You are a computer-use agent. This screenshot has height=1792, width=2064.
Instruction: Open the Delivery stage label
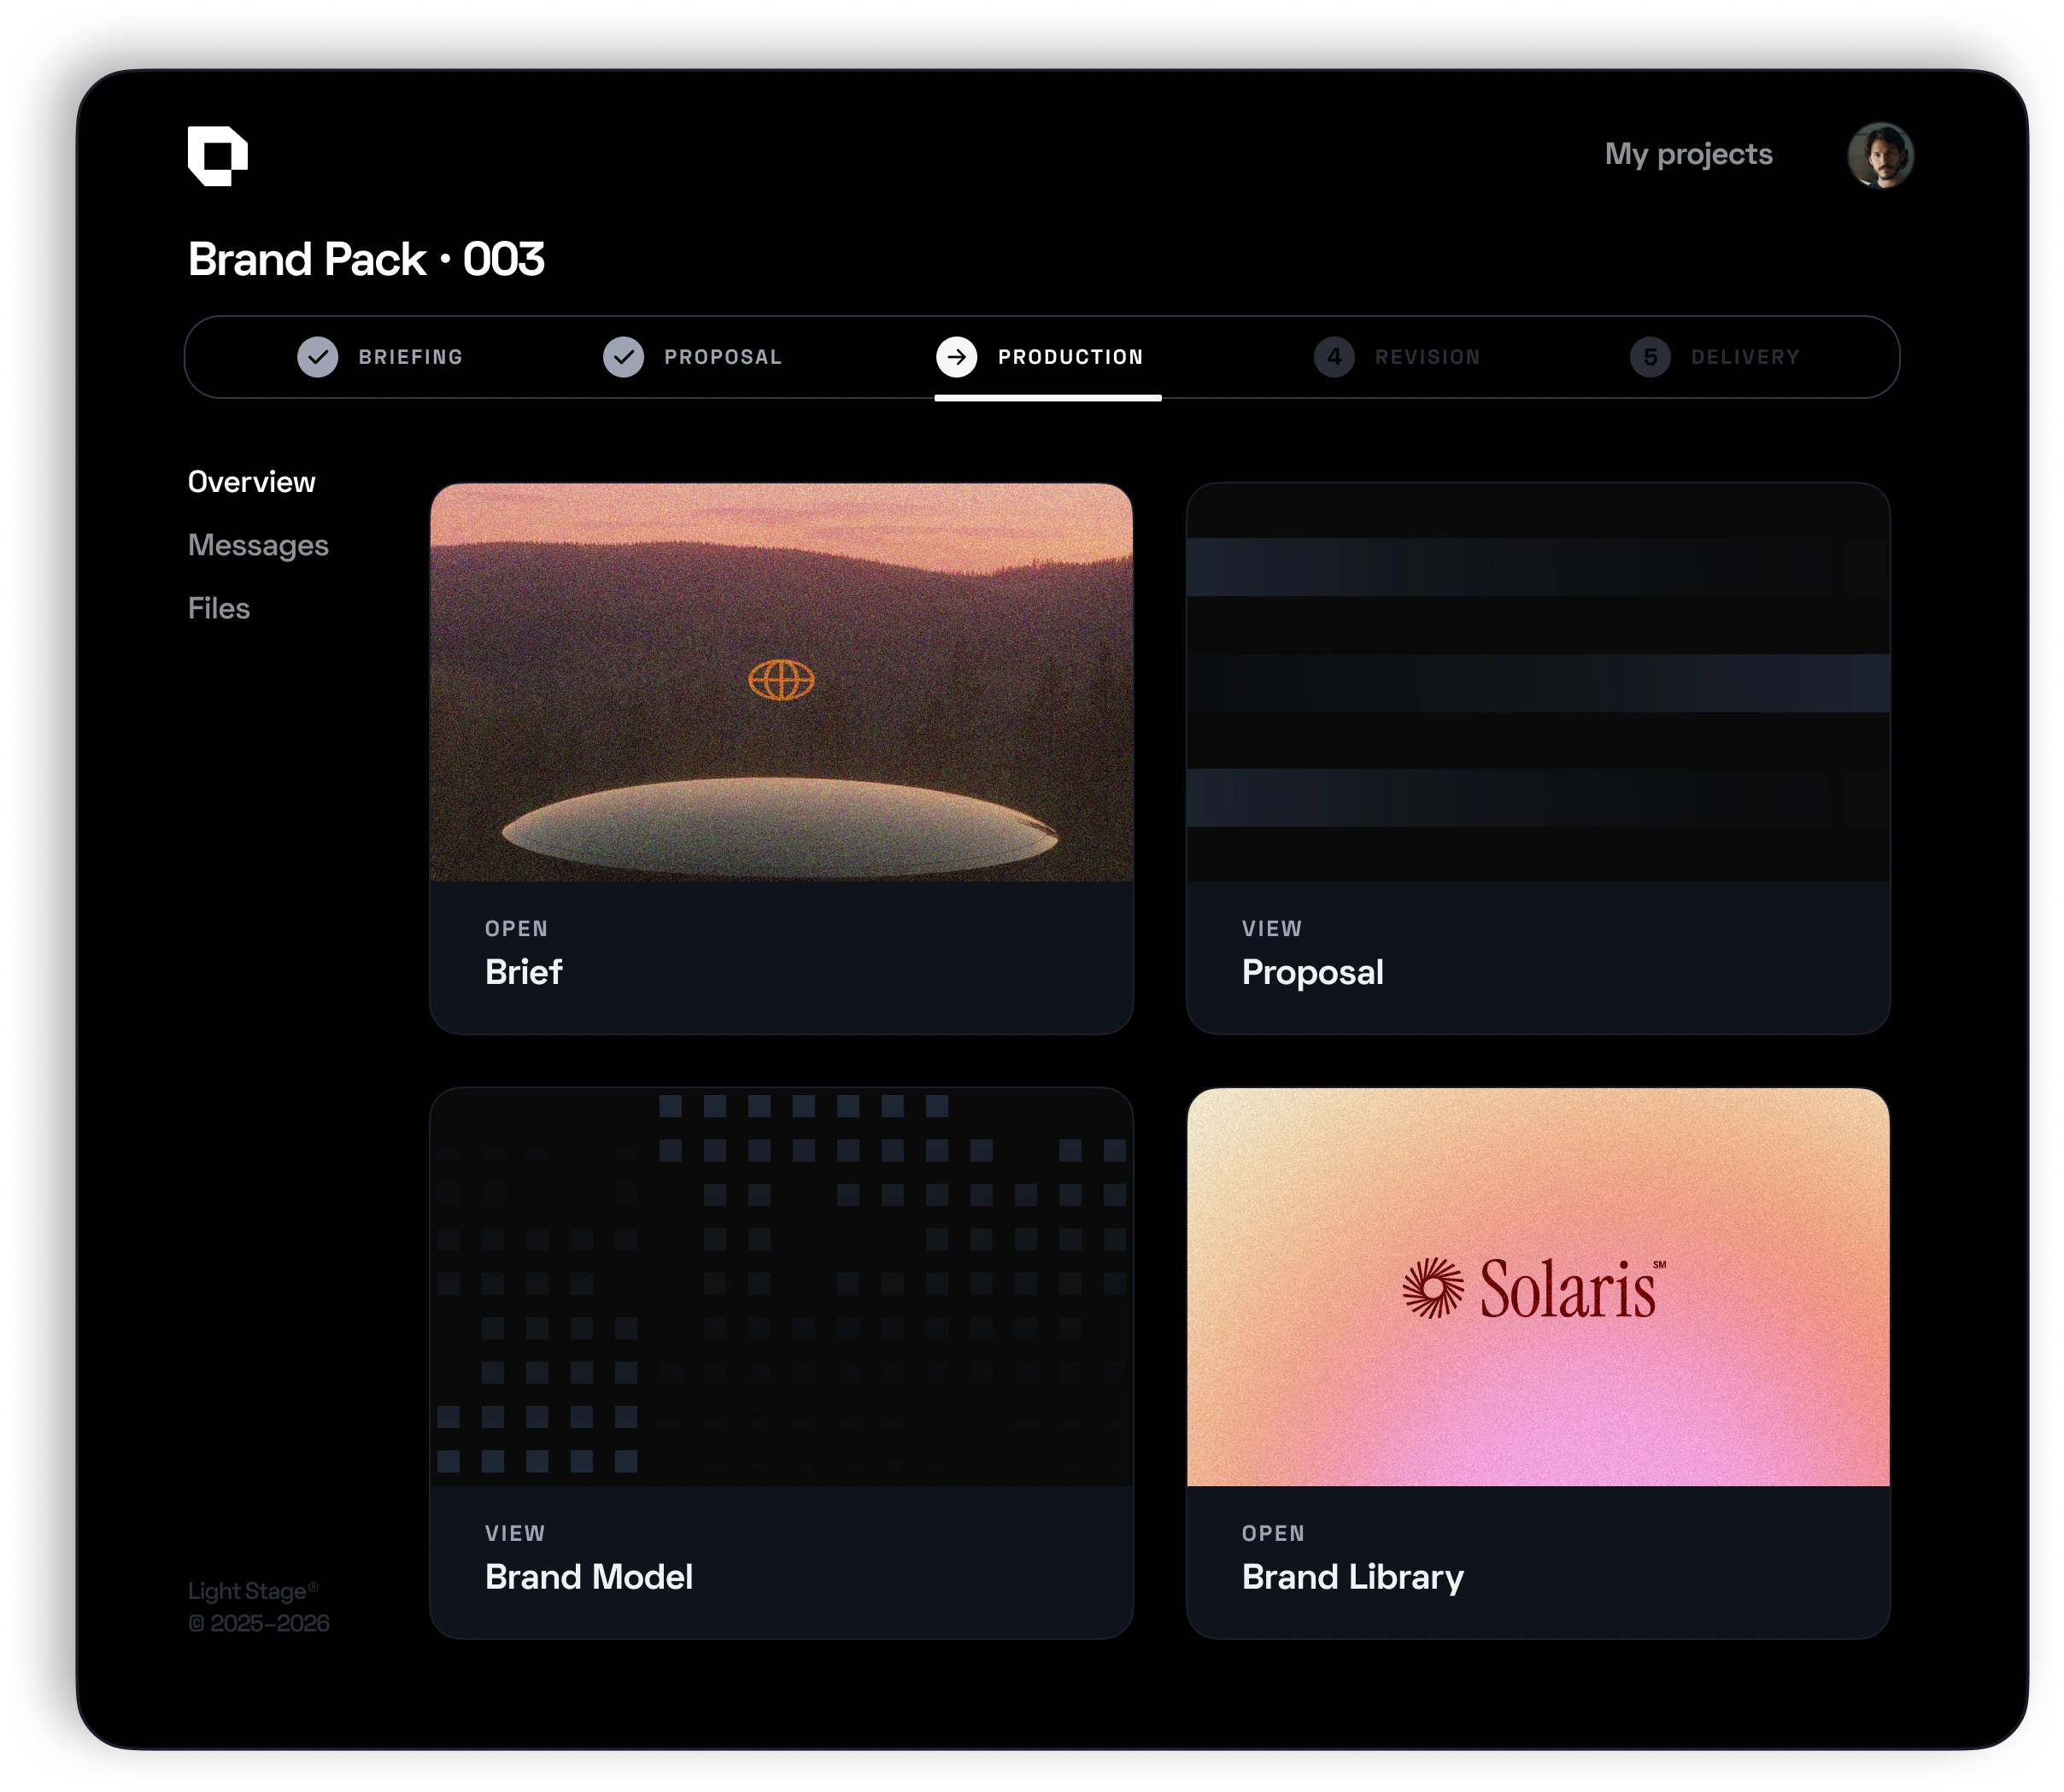coord(1745,357)
